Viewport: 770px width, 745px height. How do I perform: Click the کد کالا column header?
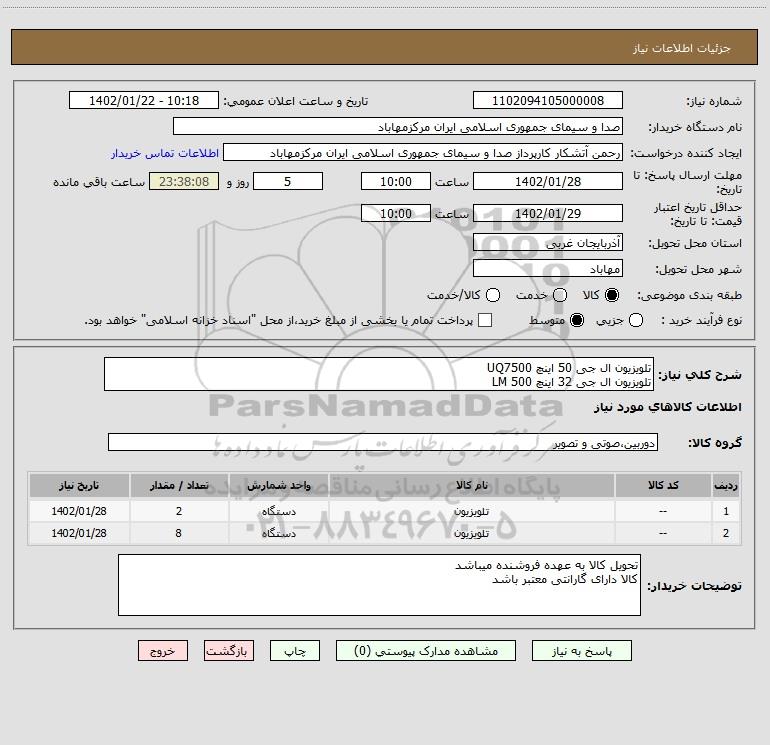tap(663, 485)
